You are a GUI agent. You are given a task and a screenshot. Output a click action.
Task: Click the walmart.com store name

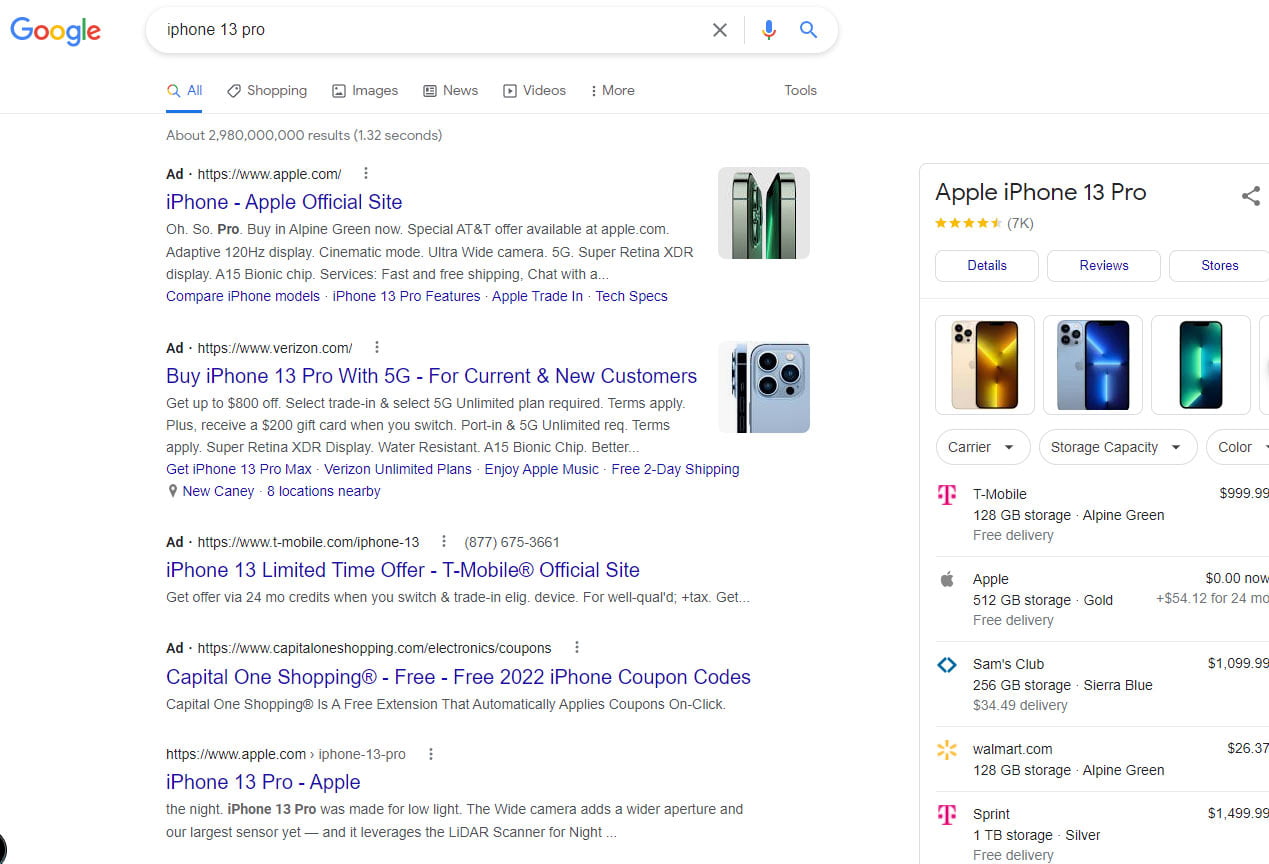click(1012, 749)
